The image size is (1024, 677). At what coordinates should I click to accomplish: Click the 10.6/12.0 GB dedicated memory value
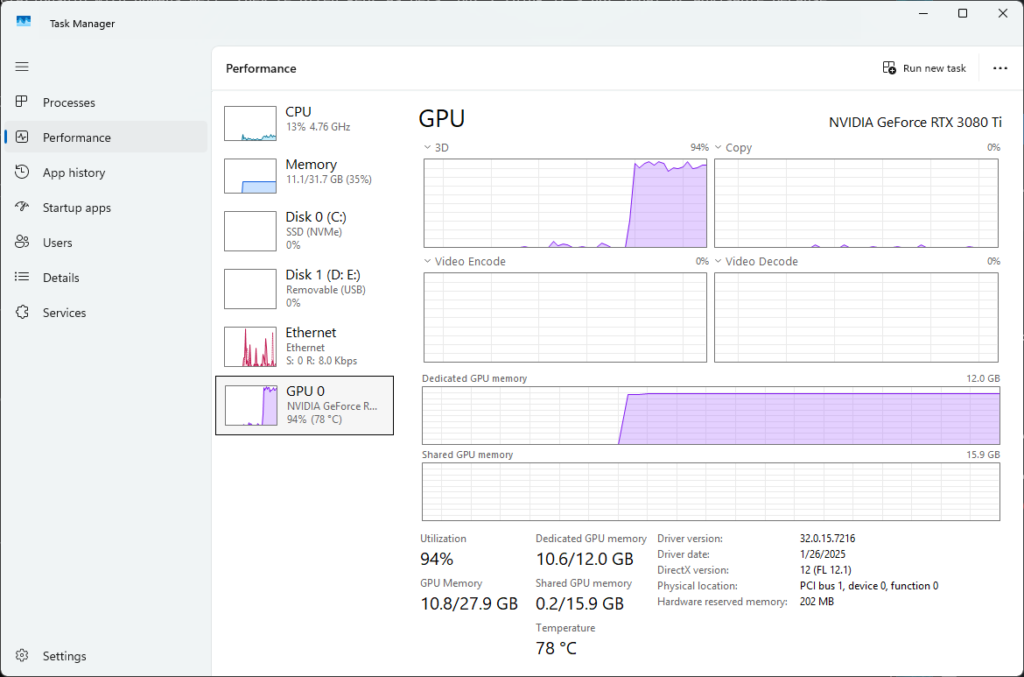(x=584, y=559)
